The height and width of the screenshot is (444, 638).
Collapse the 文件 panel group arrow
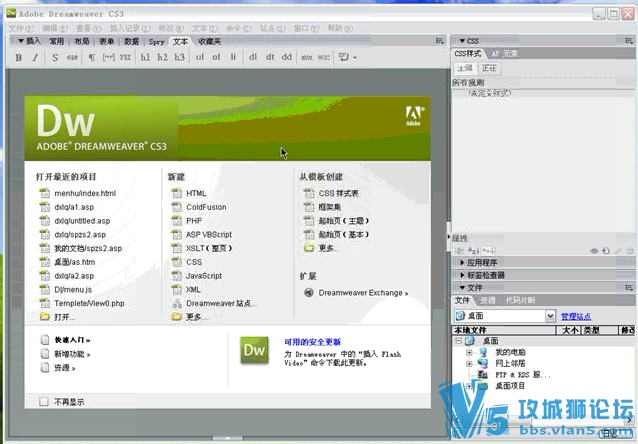(x=462, y=288)
